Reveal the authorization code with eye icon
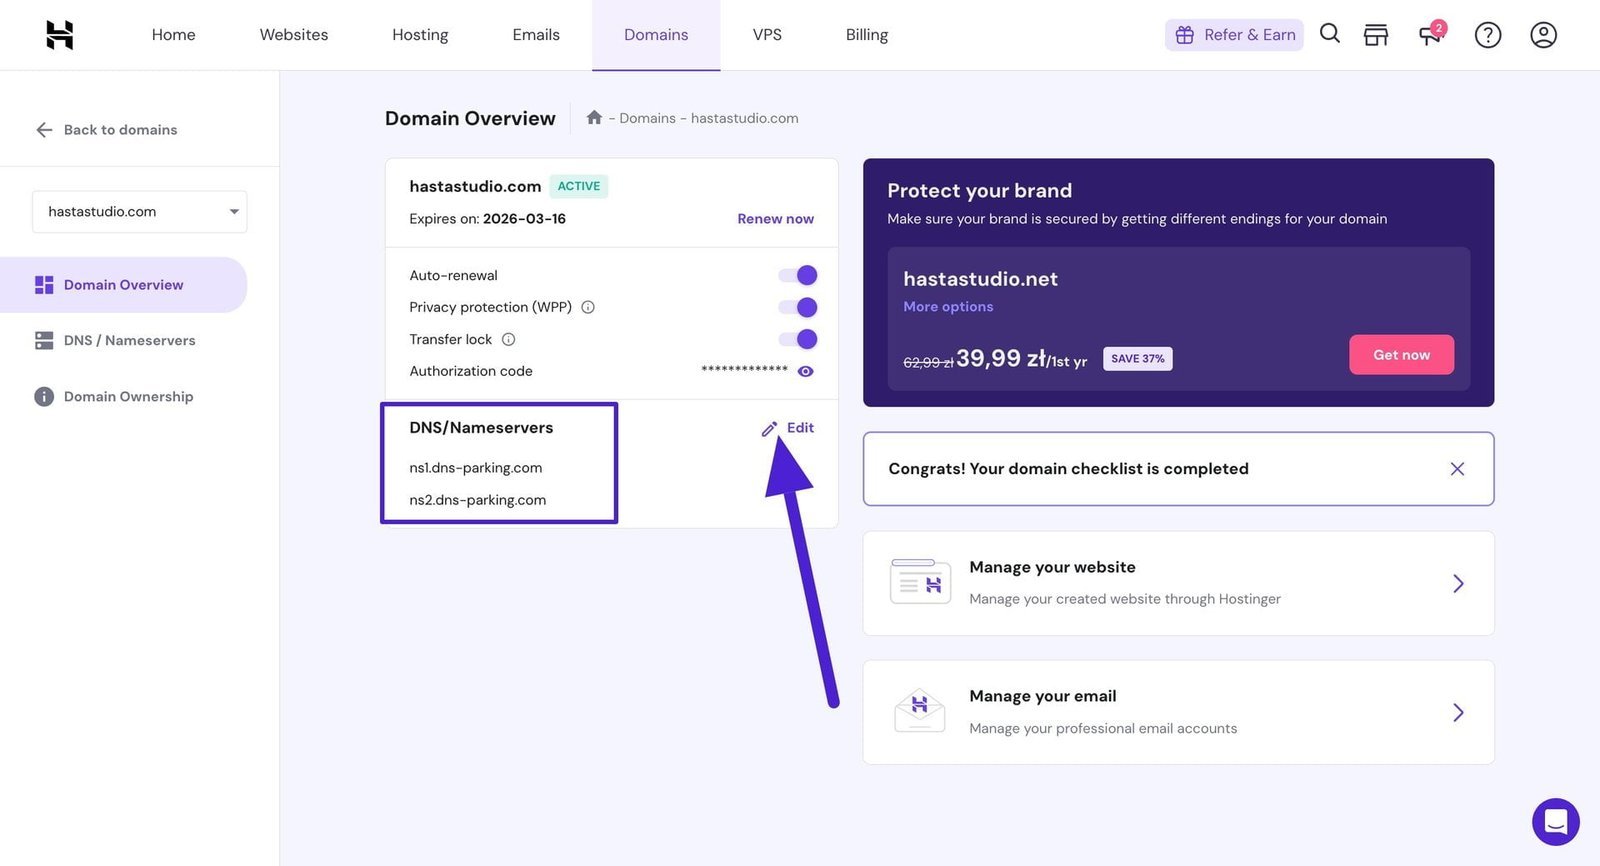 click(805, 371)
